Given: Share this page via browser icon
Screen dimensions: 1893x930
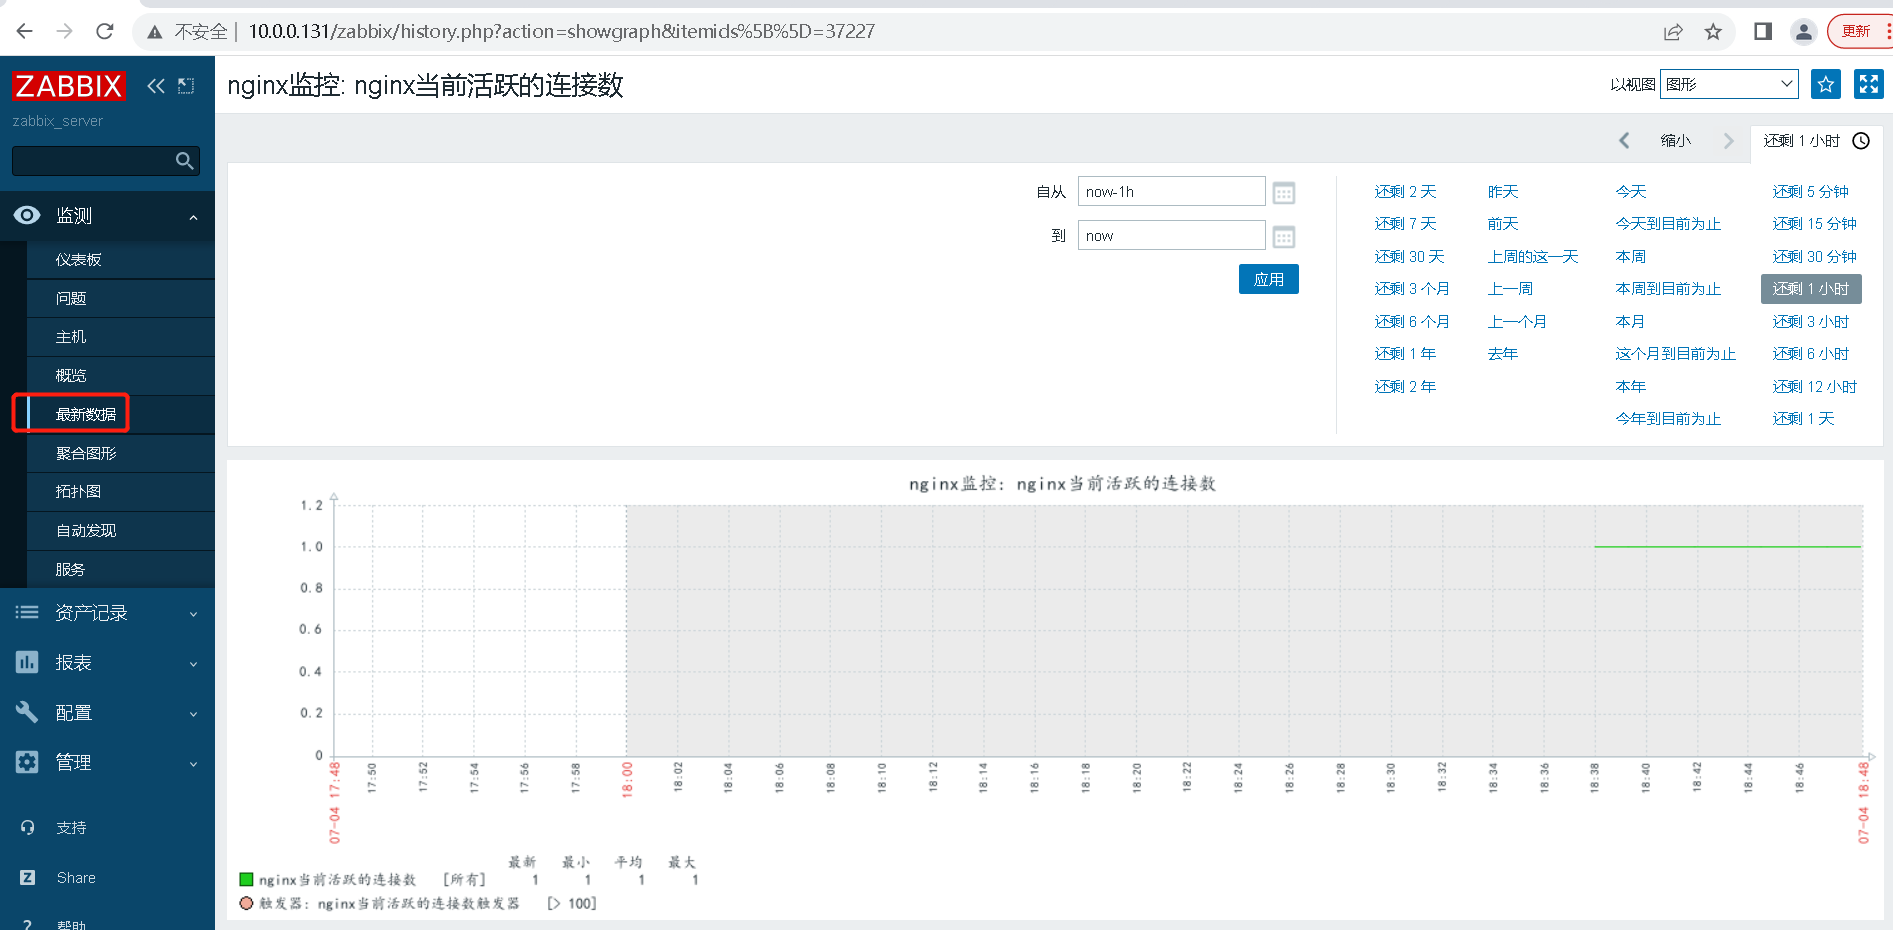Looking at the screenshot, I should [x=1673, y=32].
